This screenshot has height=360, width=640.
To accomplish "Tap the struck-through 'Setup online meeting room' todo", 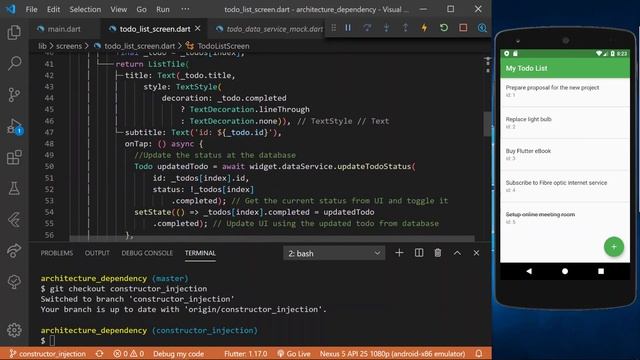I will click(565, 218).
